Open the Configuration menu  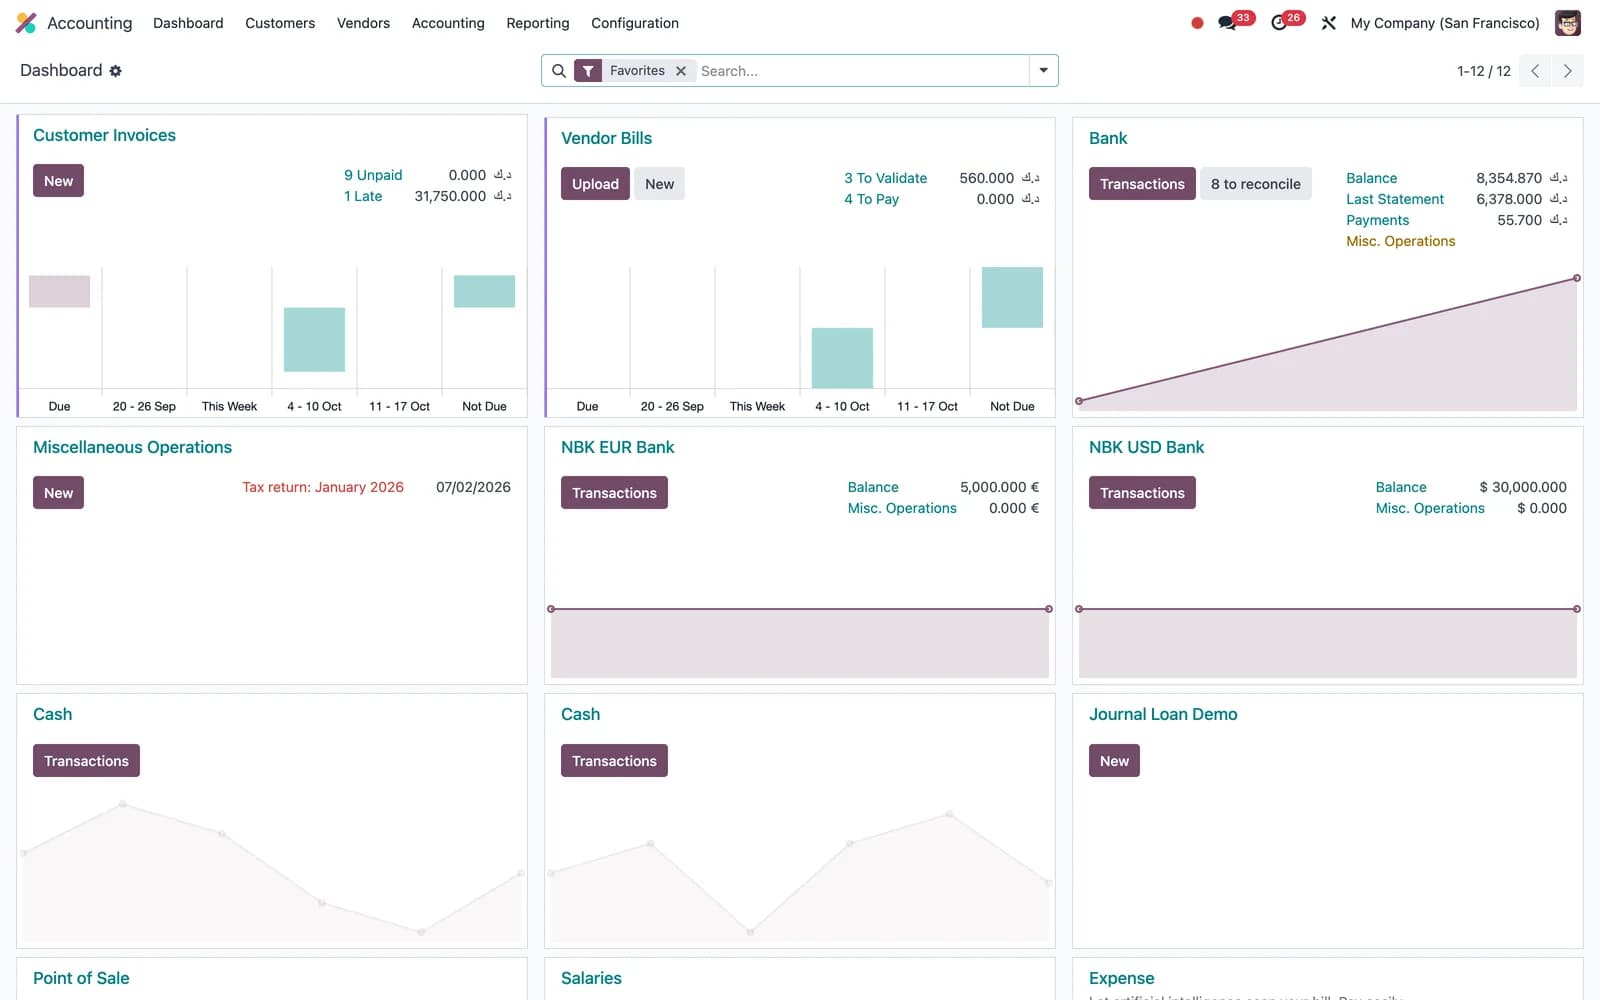click(635, 23)
